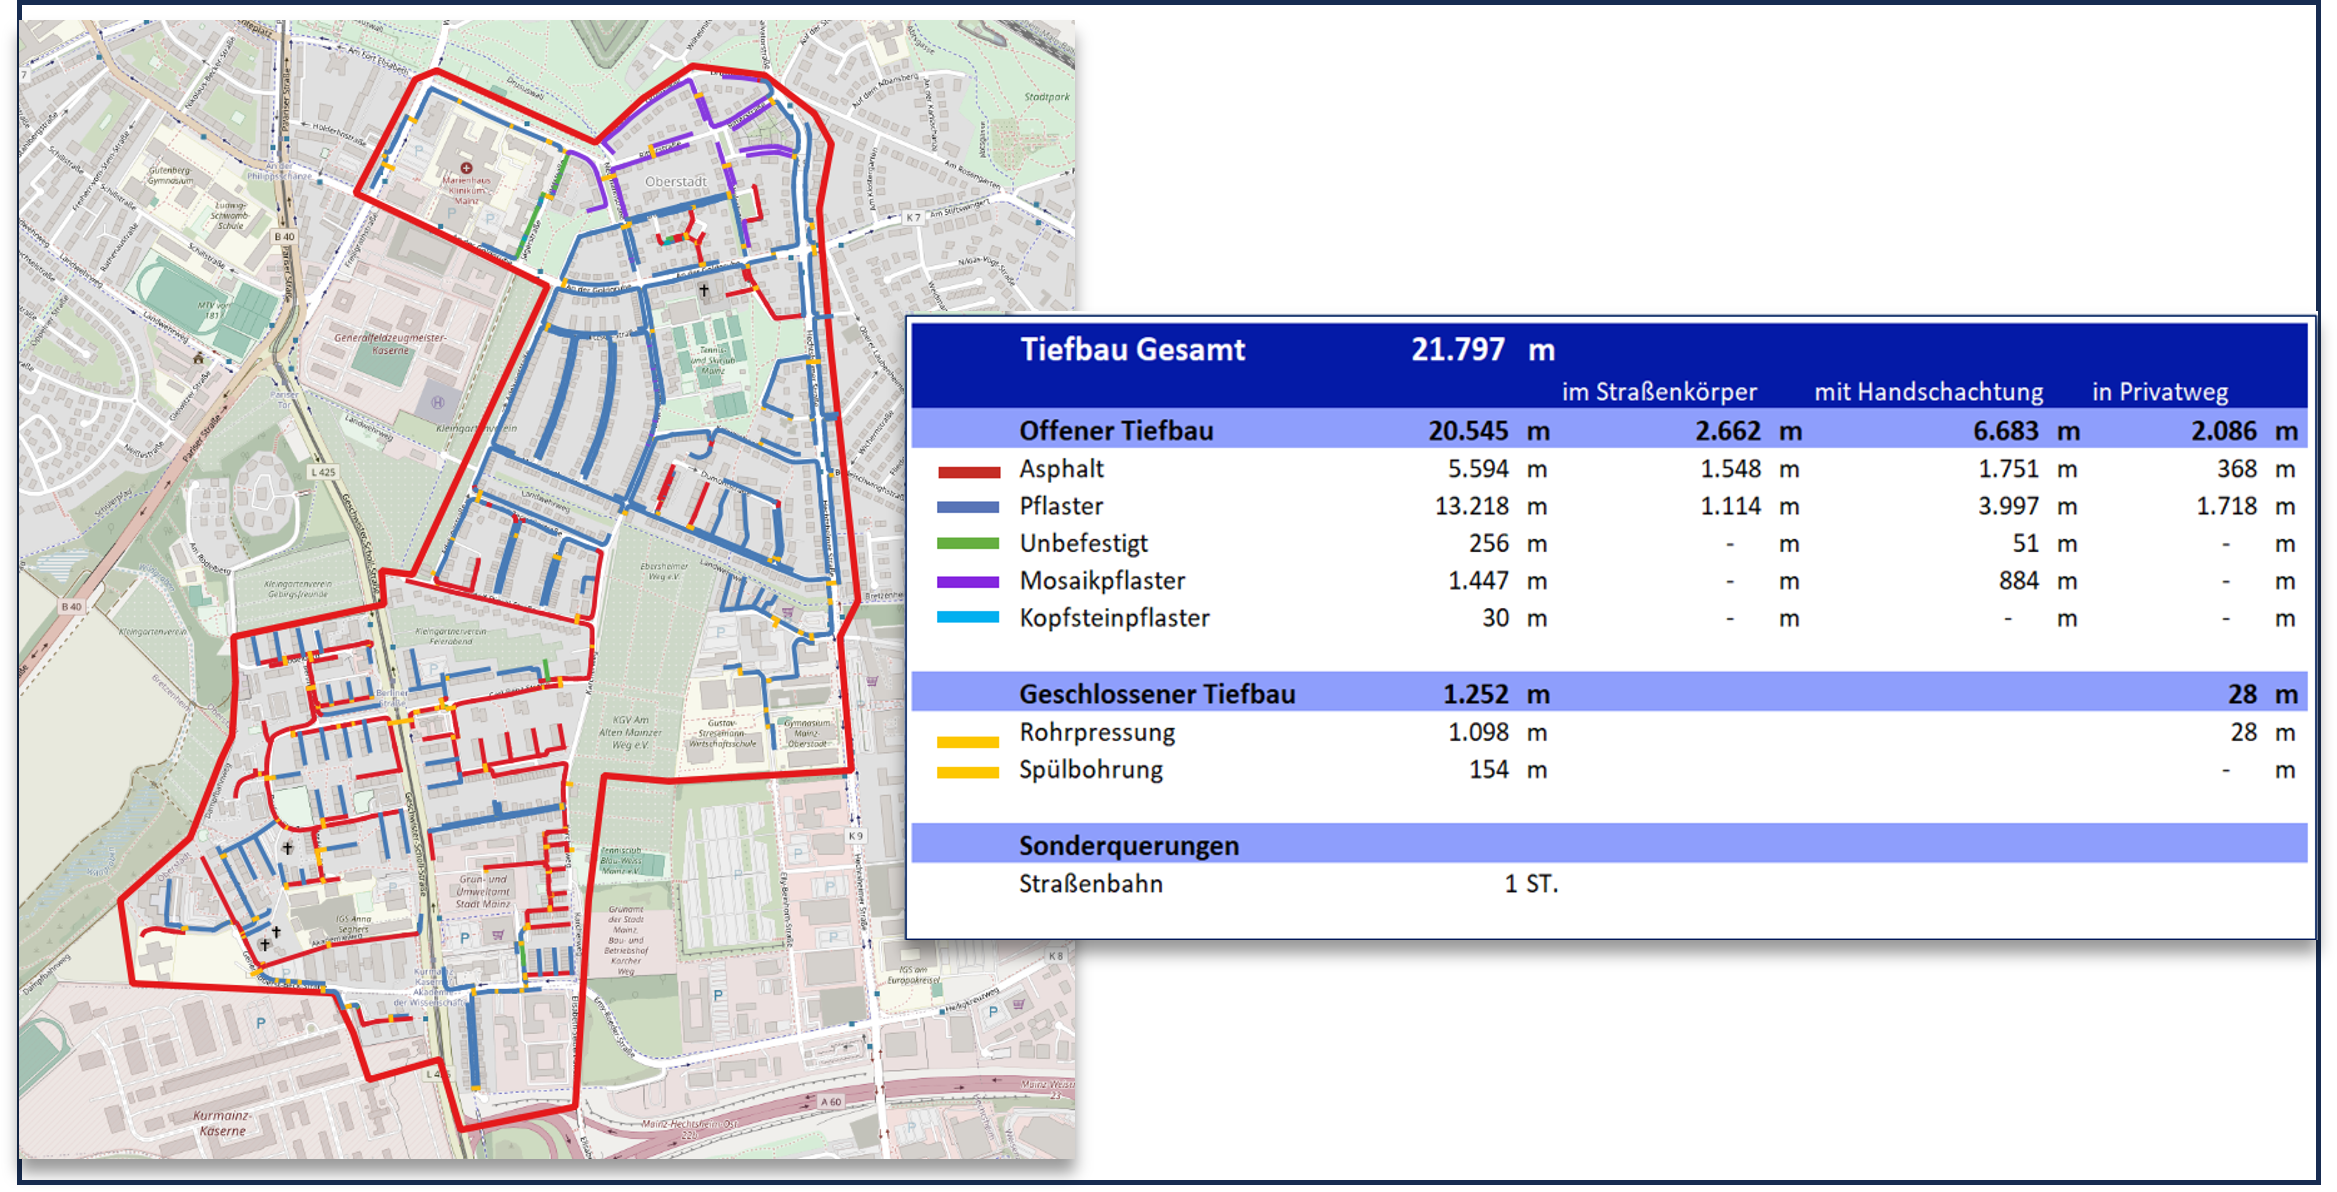Viewport: 2337px width, 1192px height.
Task: Click the K 7 road shield marker
Action: coord(913,217)
